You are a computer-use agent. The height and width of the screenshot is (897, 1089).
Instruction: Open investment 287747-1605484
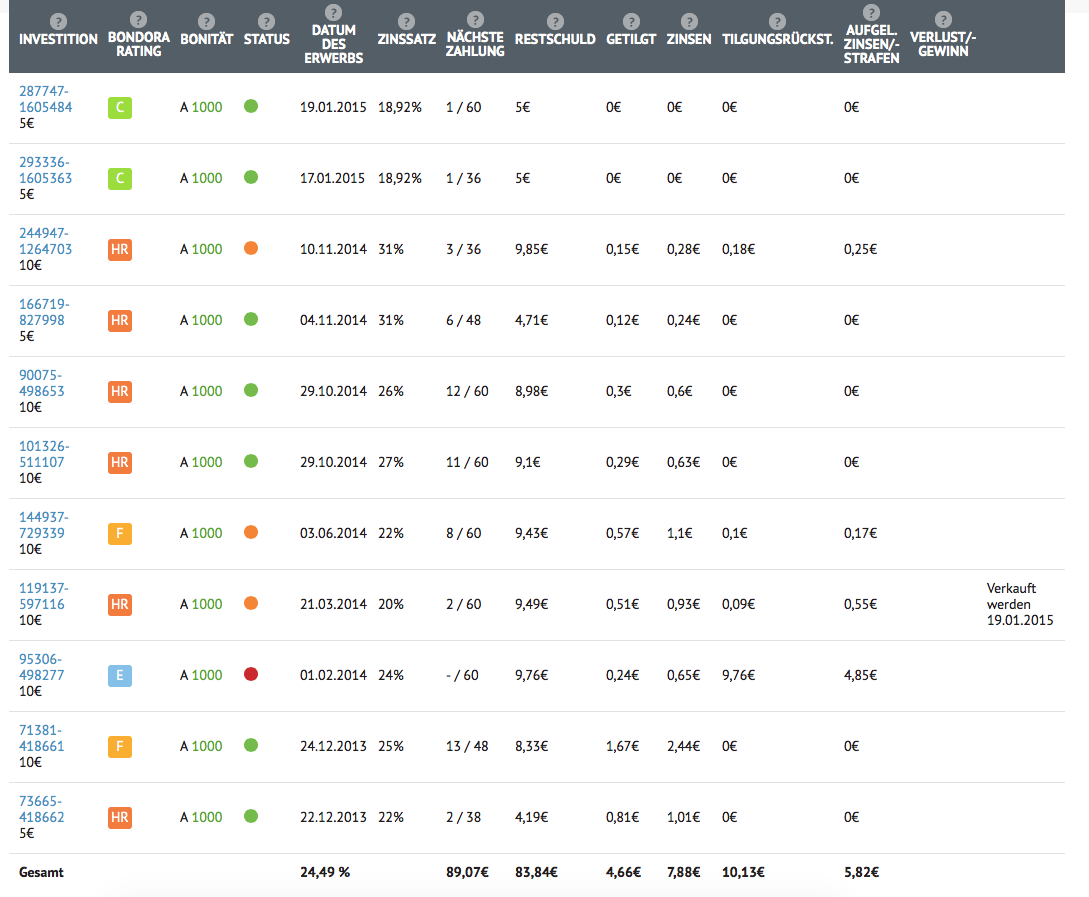[45, 99]
